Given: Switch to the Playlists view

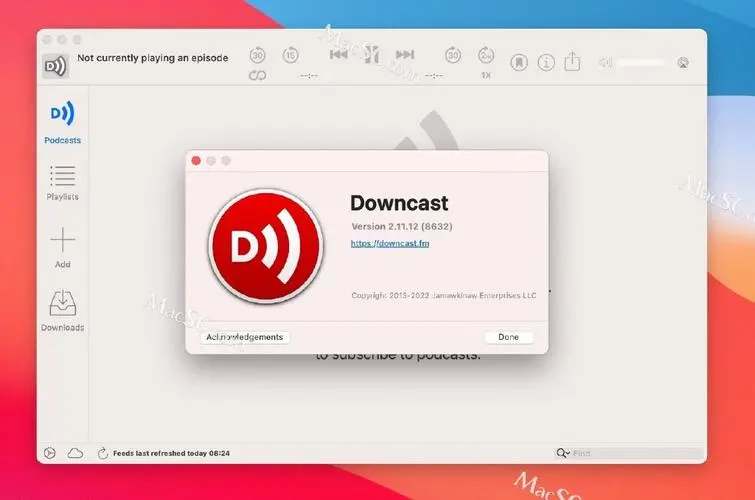Looking at the screenshot, I should click(62, 183).
